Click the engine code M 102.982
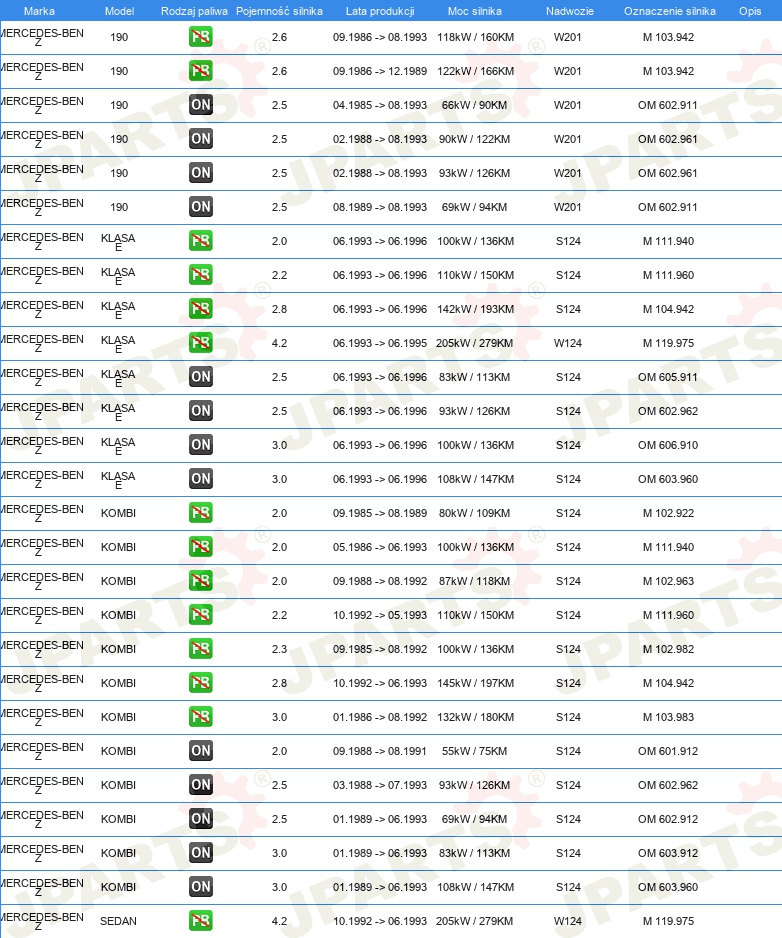 [668, 649]
